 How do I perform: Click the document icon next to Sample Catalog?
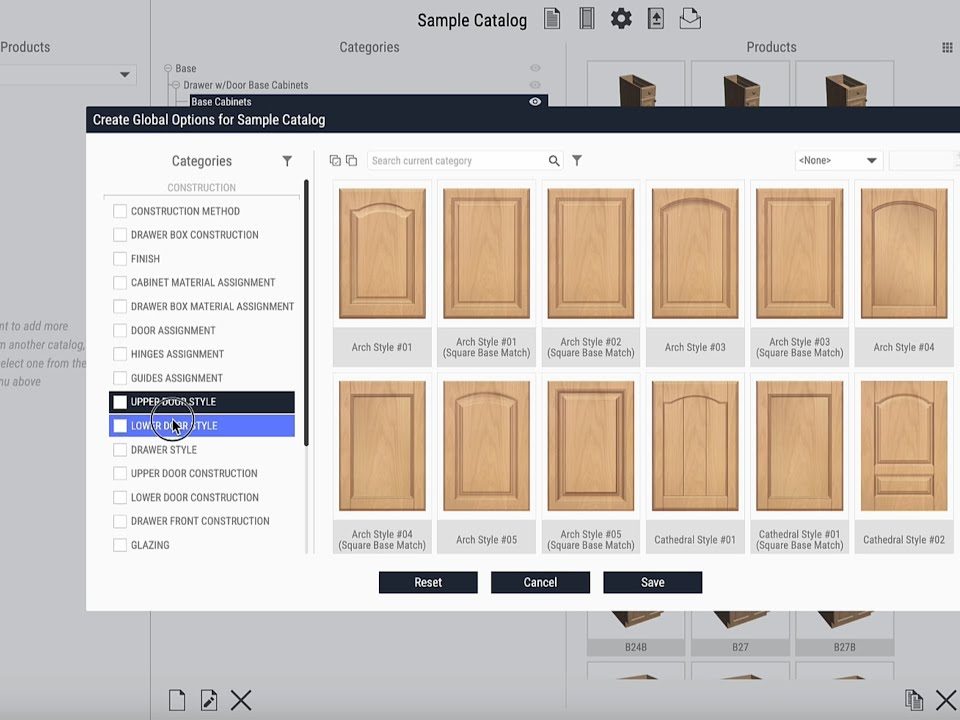(552, 19)
